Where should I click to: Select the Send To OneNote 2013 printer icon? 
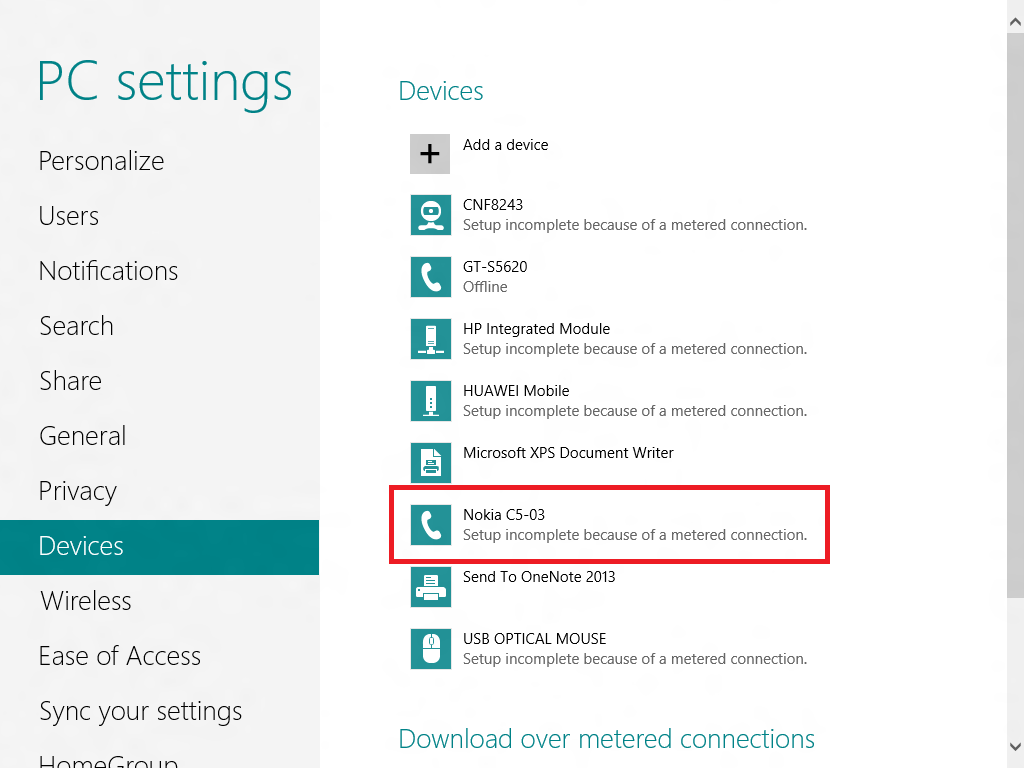(430, 586)
